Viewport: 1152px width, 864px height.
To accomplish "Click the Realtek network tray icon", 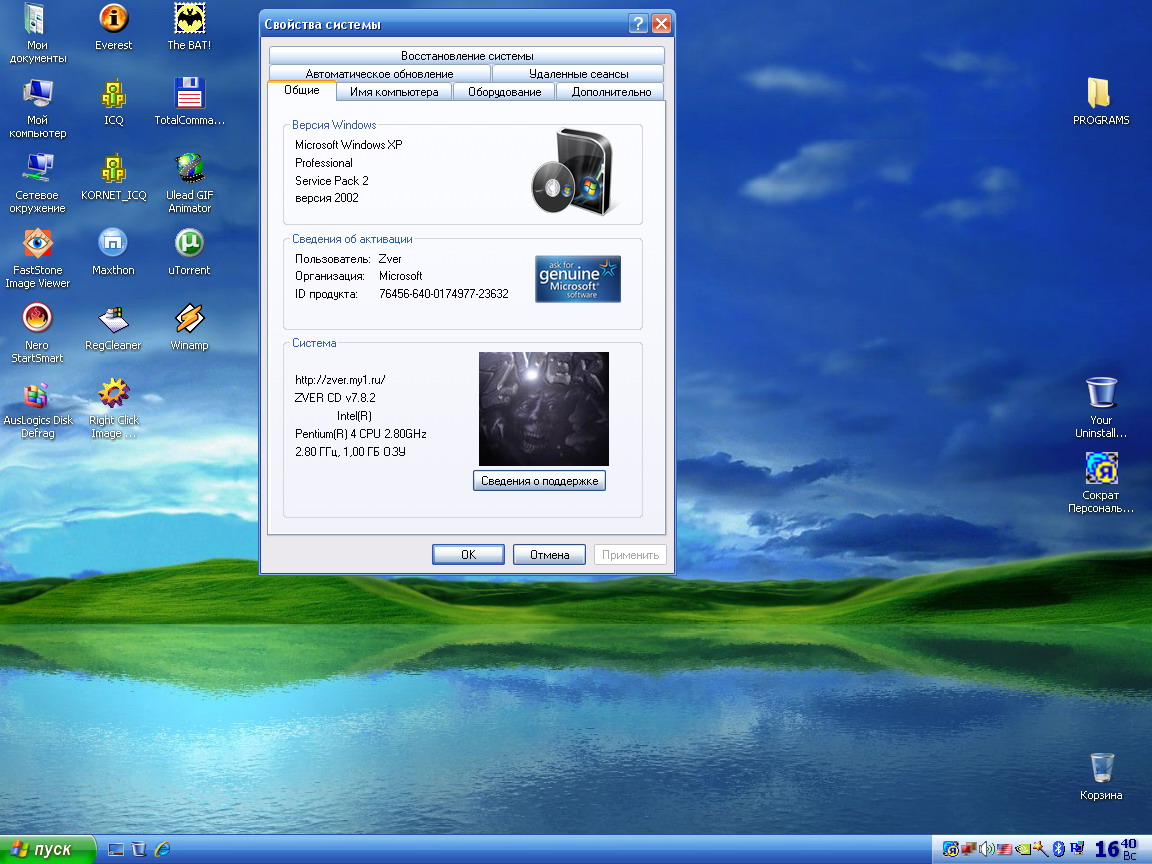I will (1077, 849).
